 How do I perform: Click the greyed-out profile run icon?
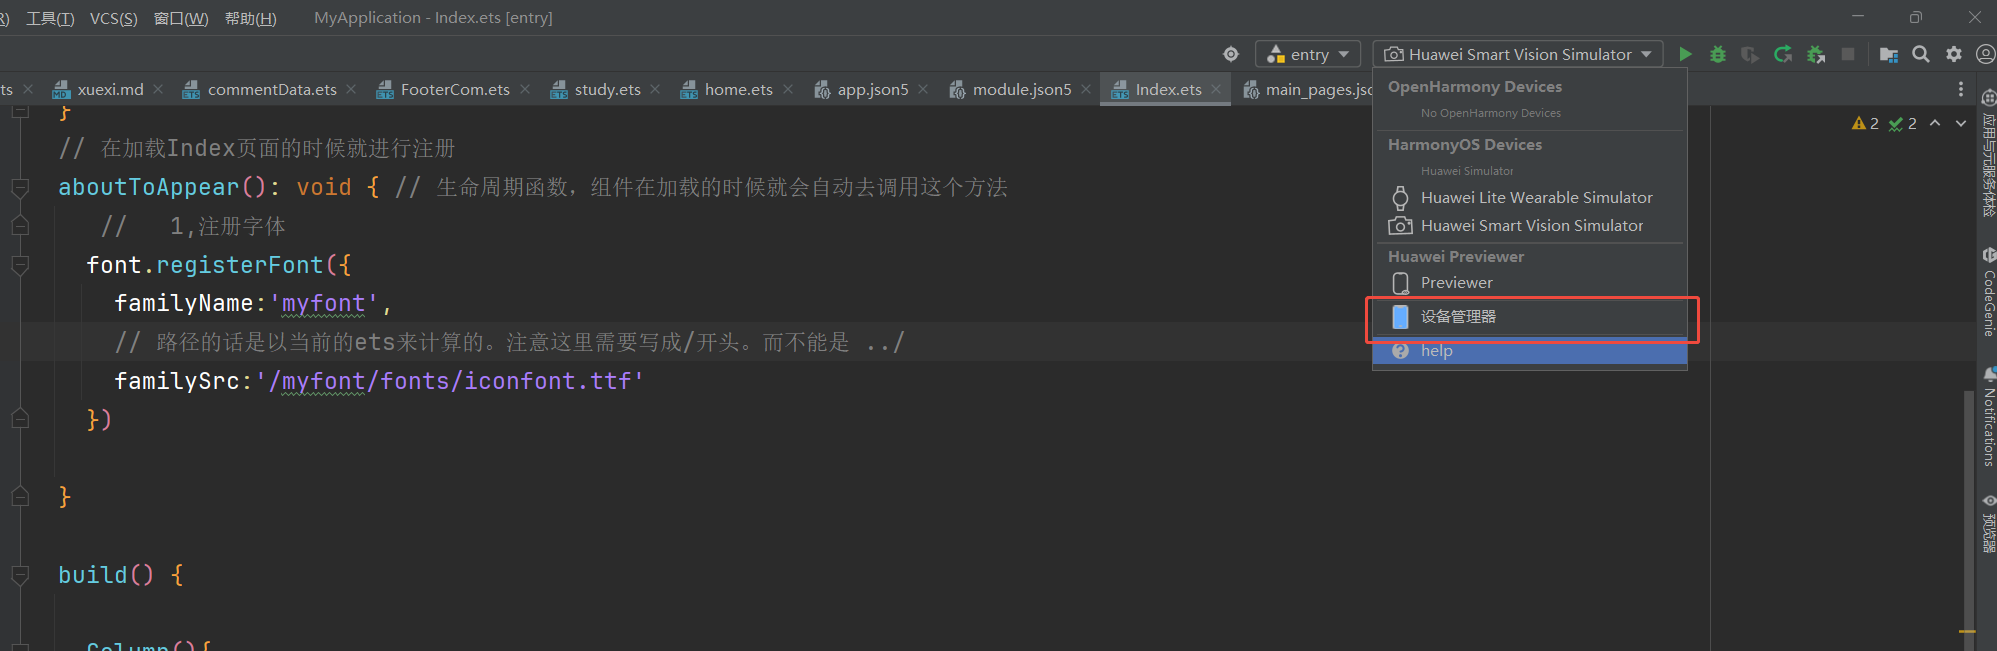click(x=1750, y=54)
